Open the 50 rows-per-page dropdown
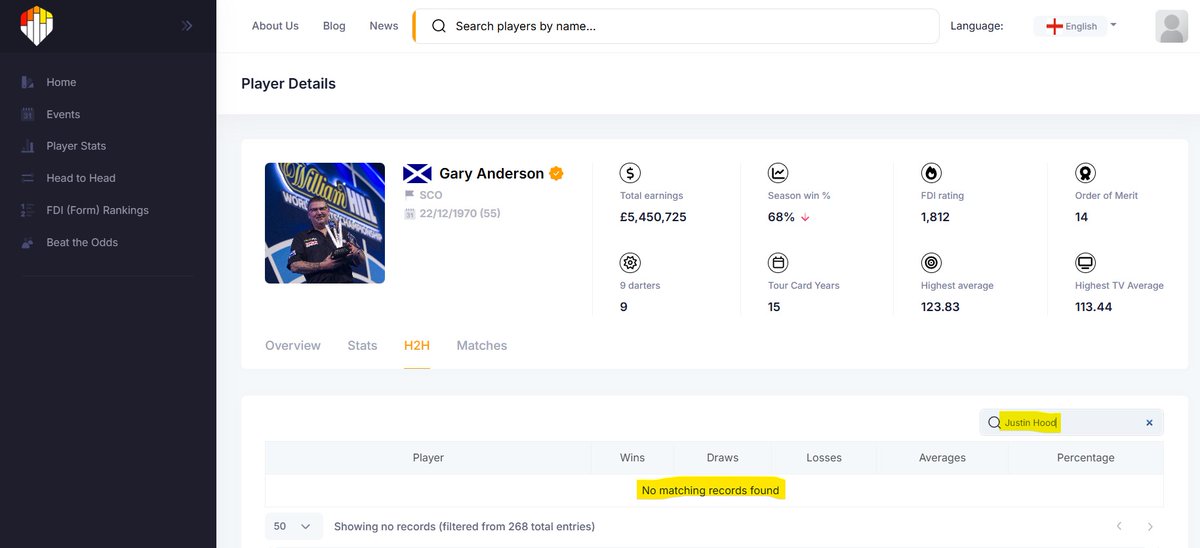 [294, 526]
